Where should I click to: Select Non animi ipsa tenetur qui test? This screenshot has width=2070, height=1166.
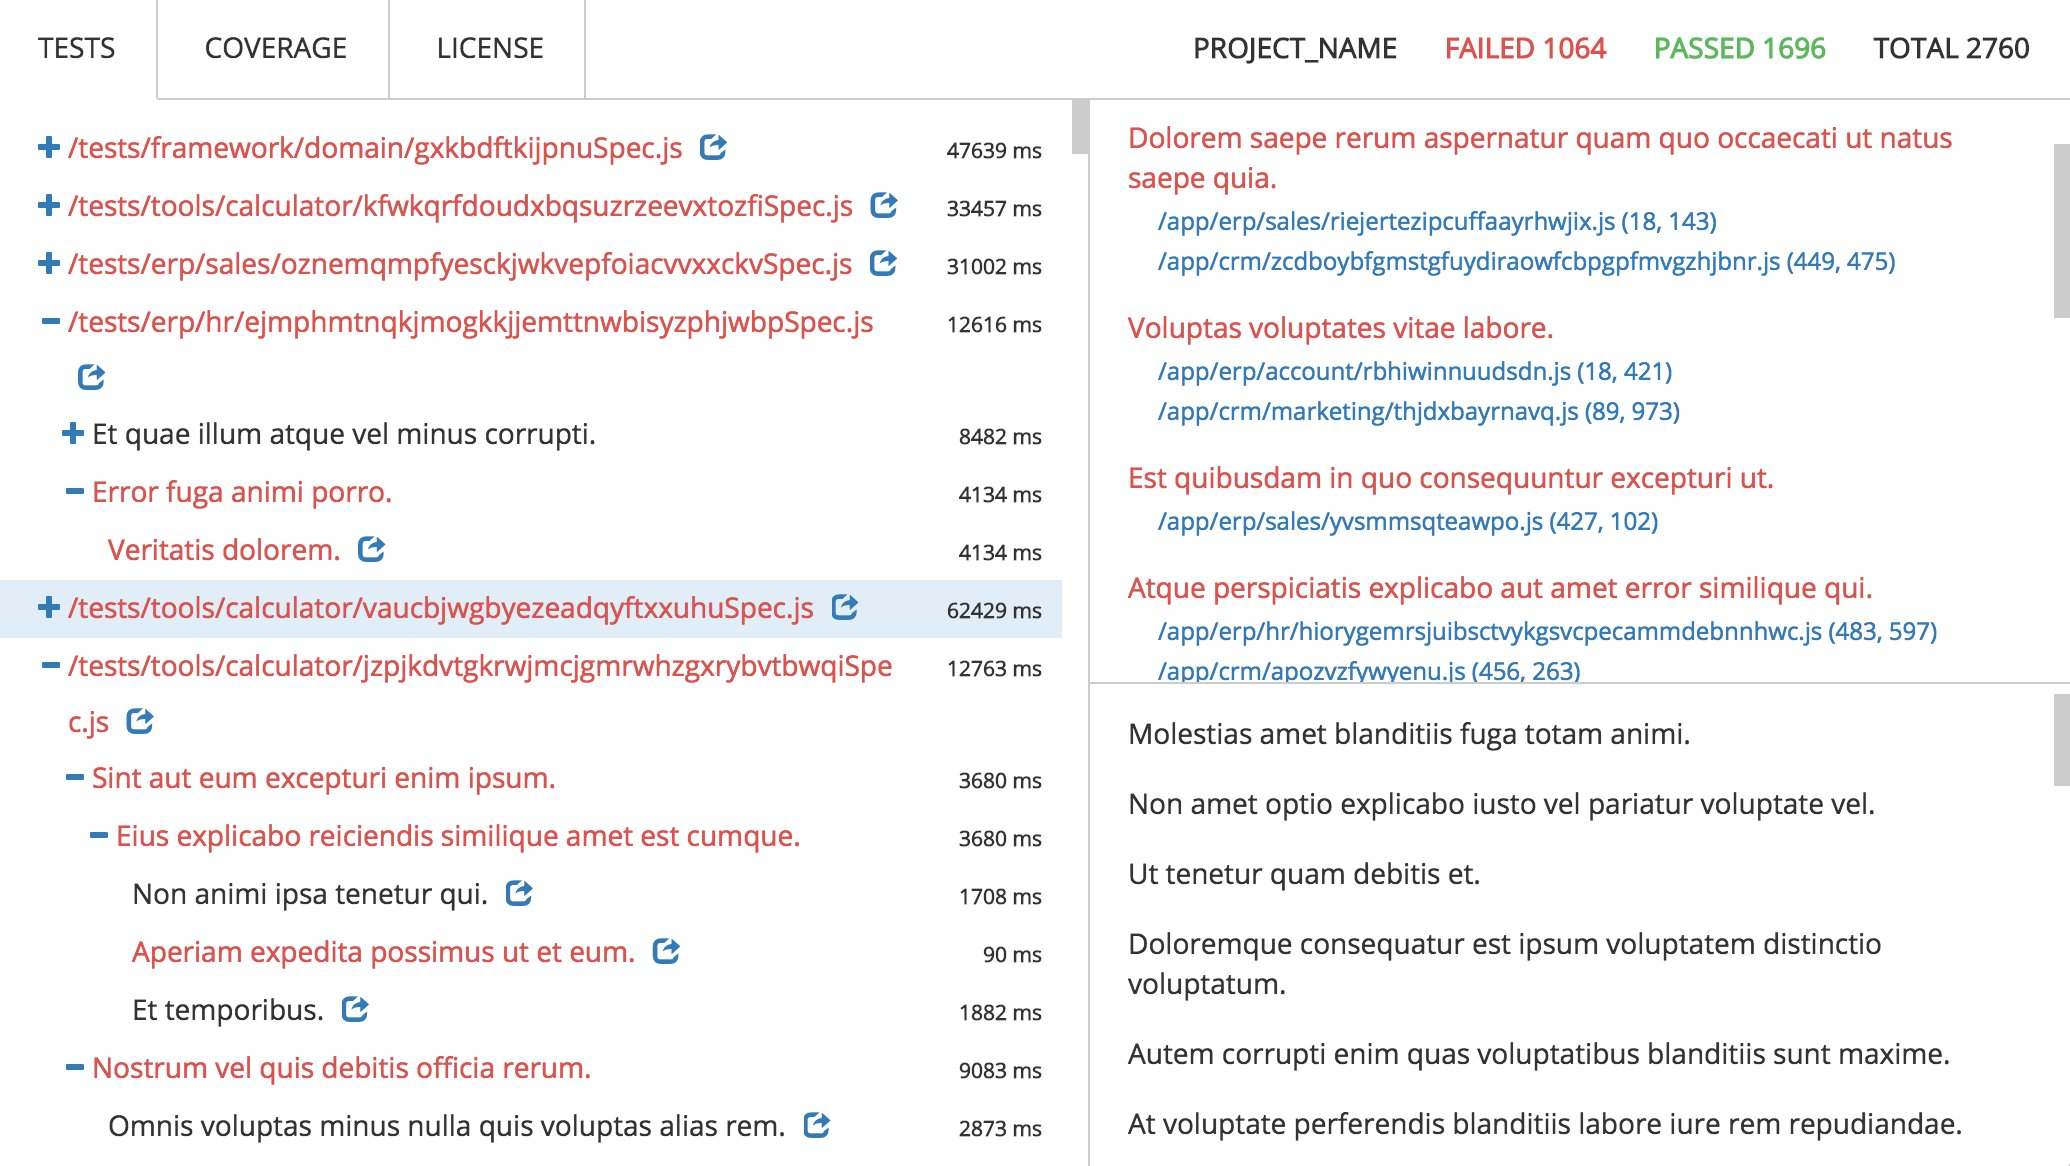310,893
